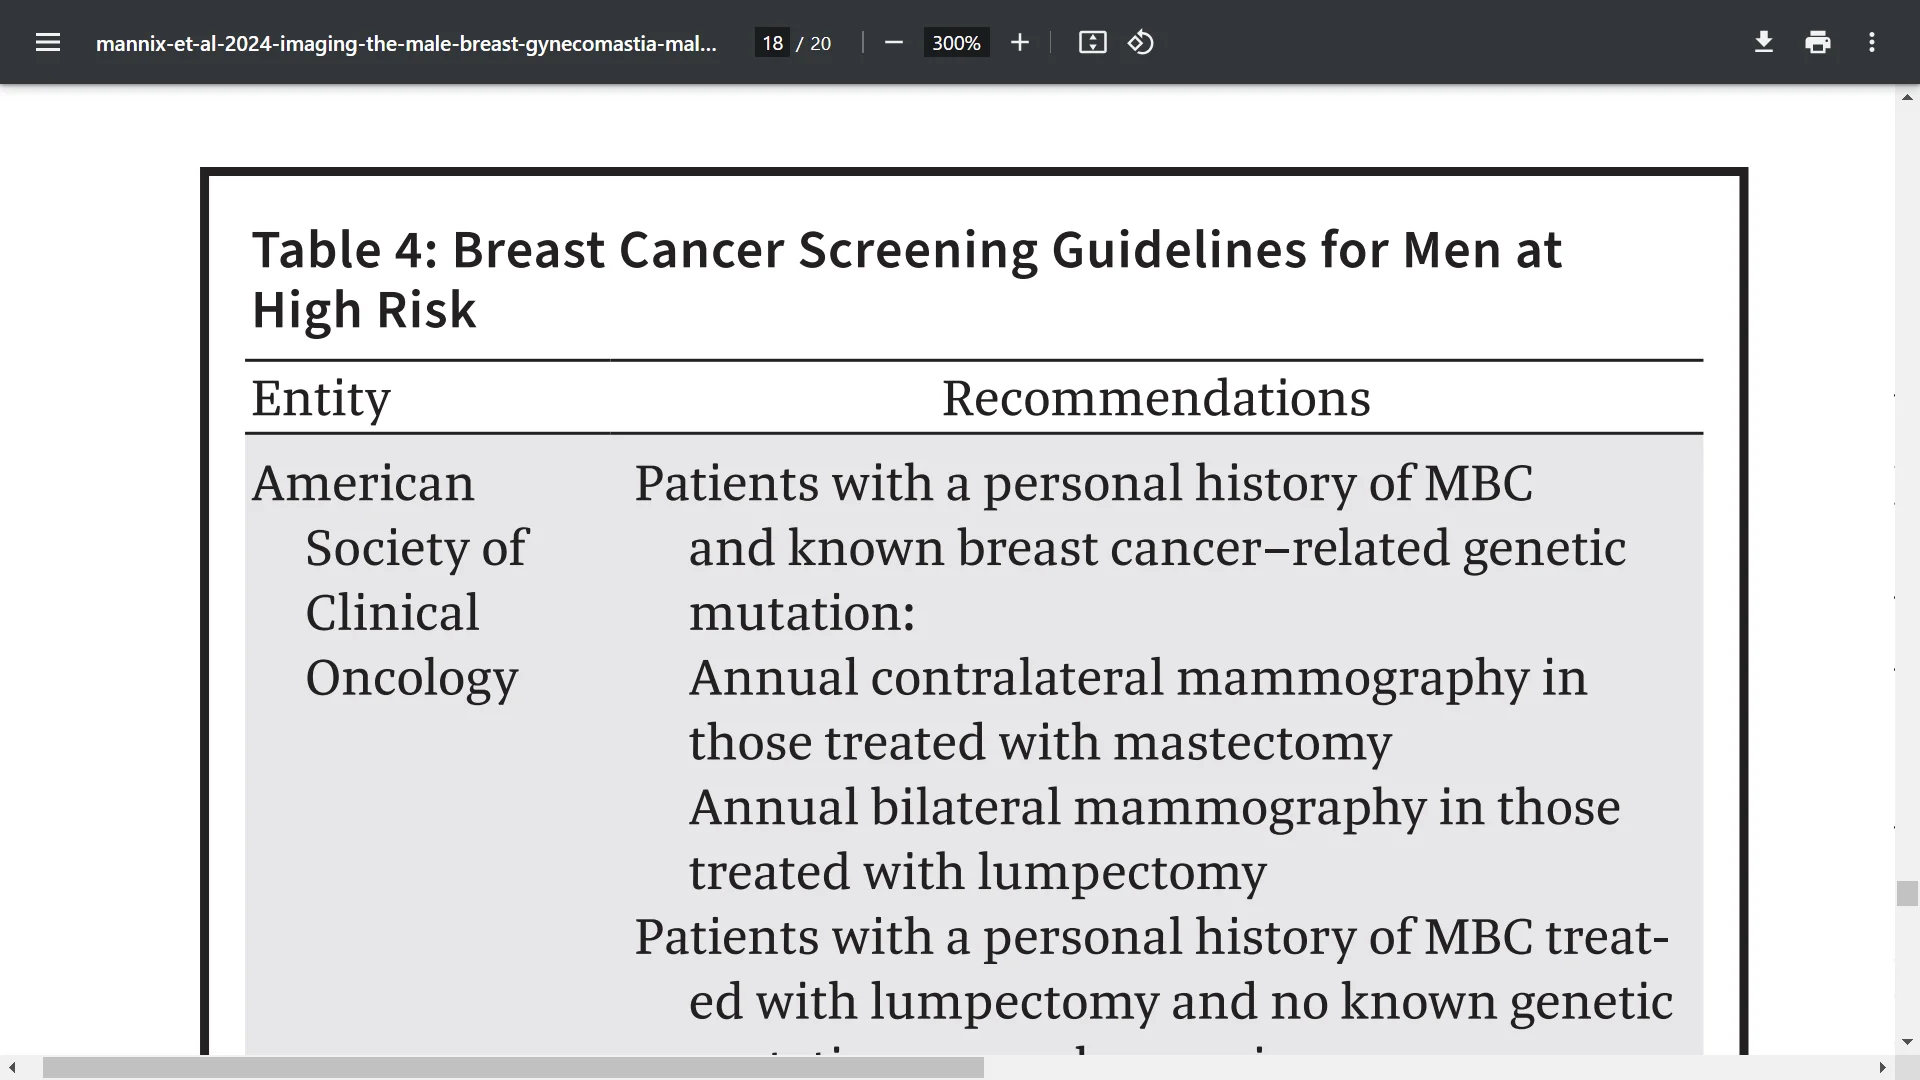Rotate the document counterclockwise
The height and width of the screenshot is (1080, 1920).
[x=1141, y=42]
